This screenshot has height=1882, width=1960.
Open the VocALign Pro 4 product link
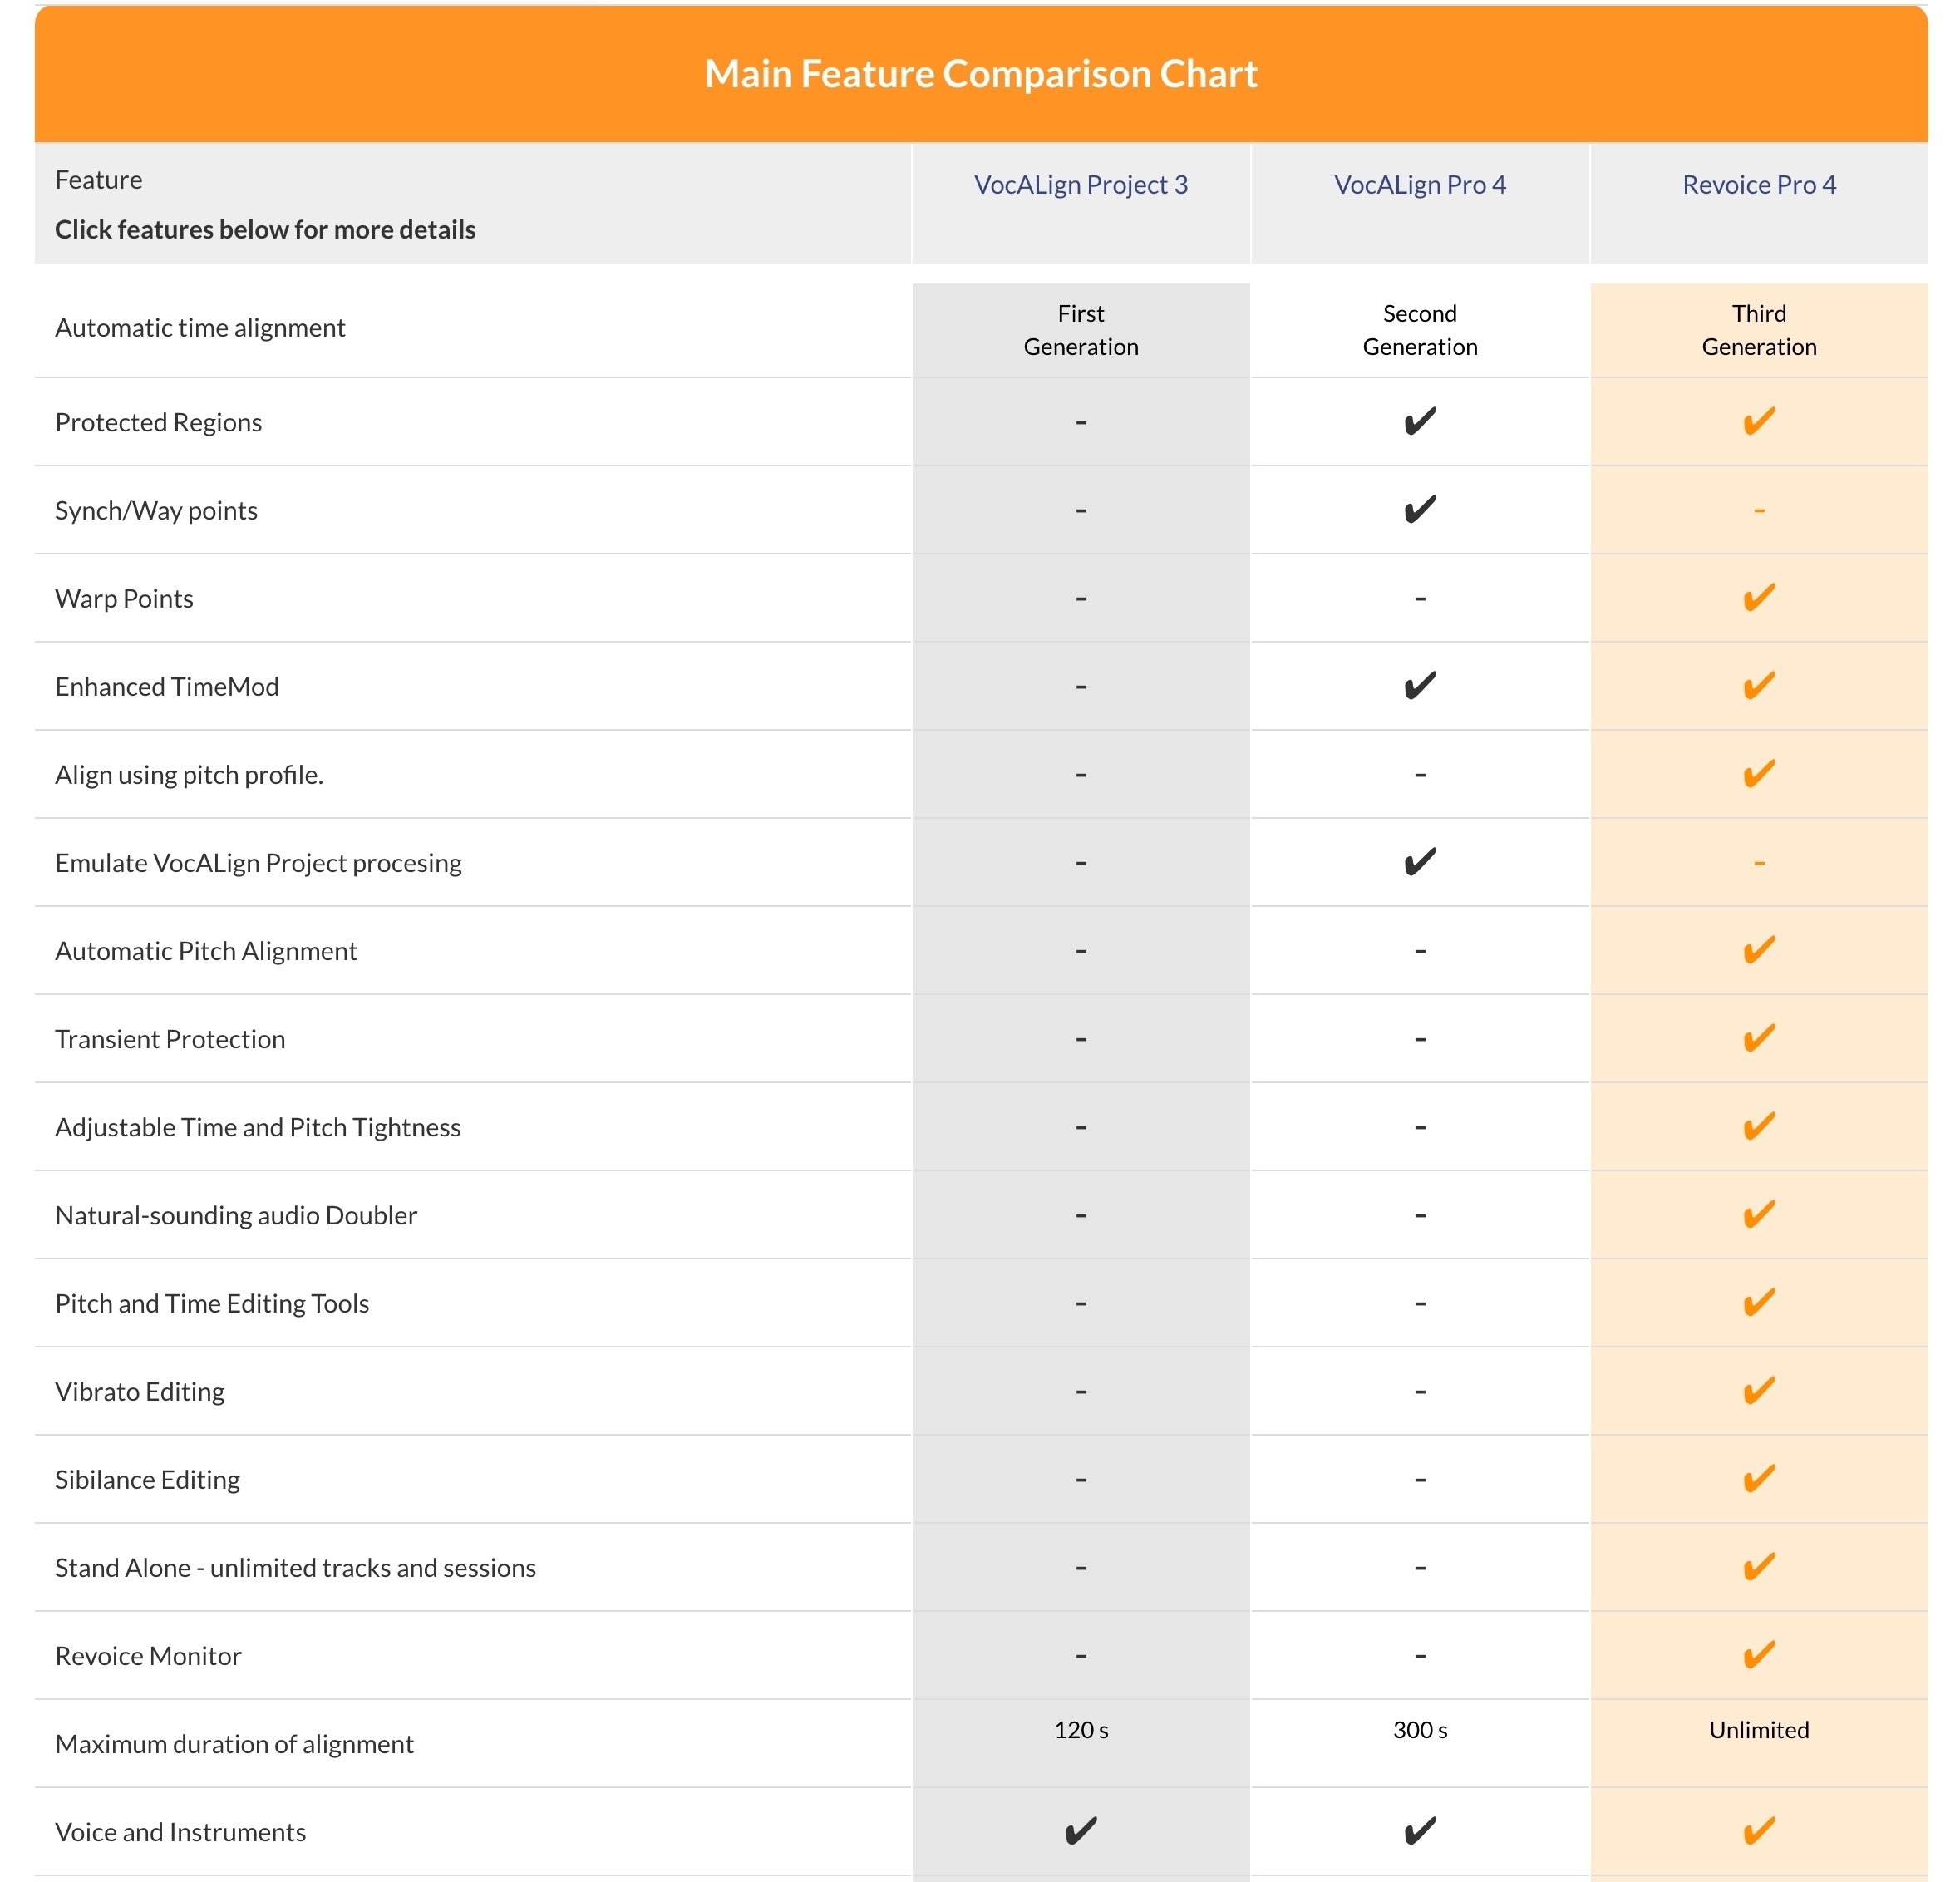click(x=1419, y=185)
